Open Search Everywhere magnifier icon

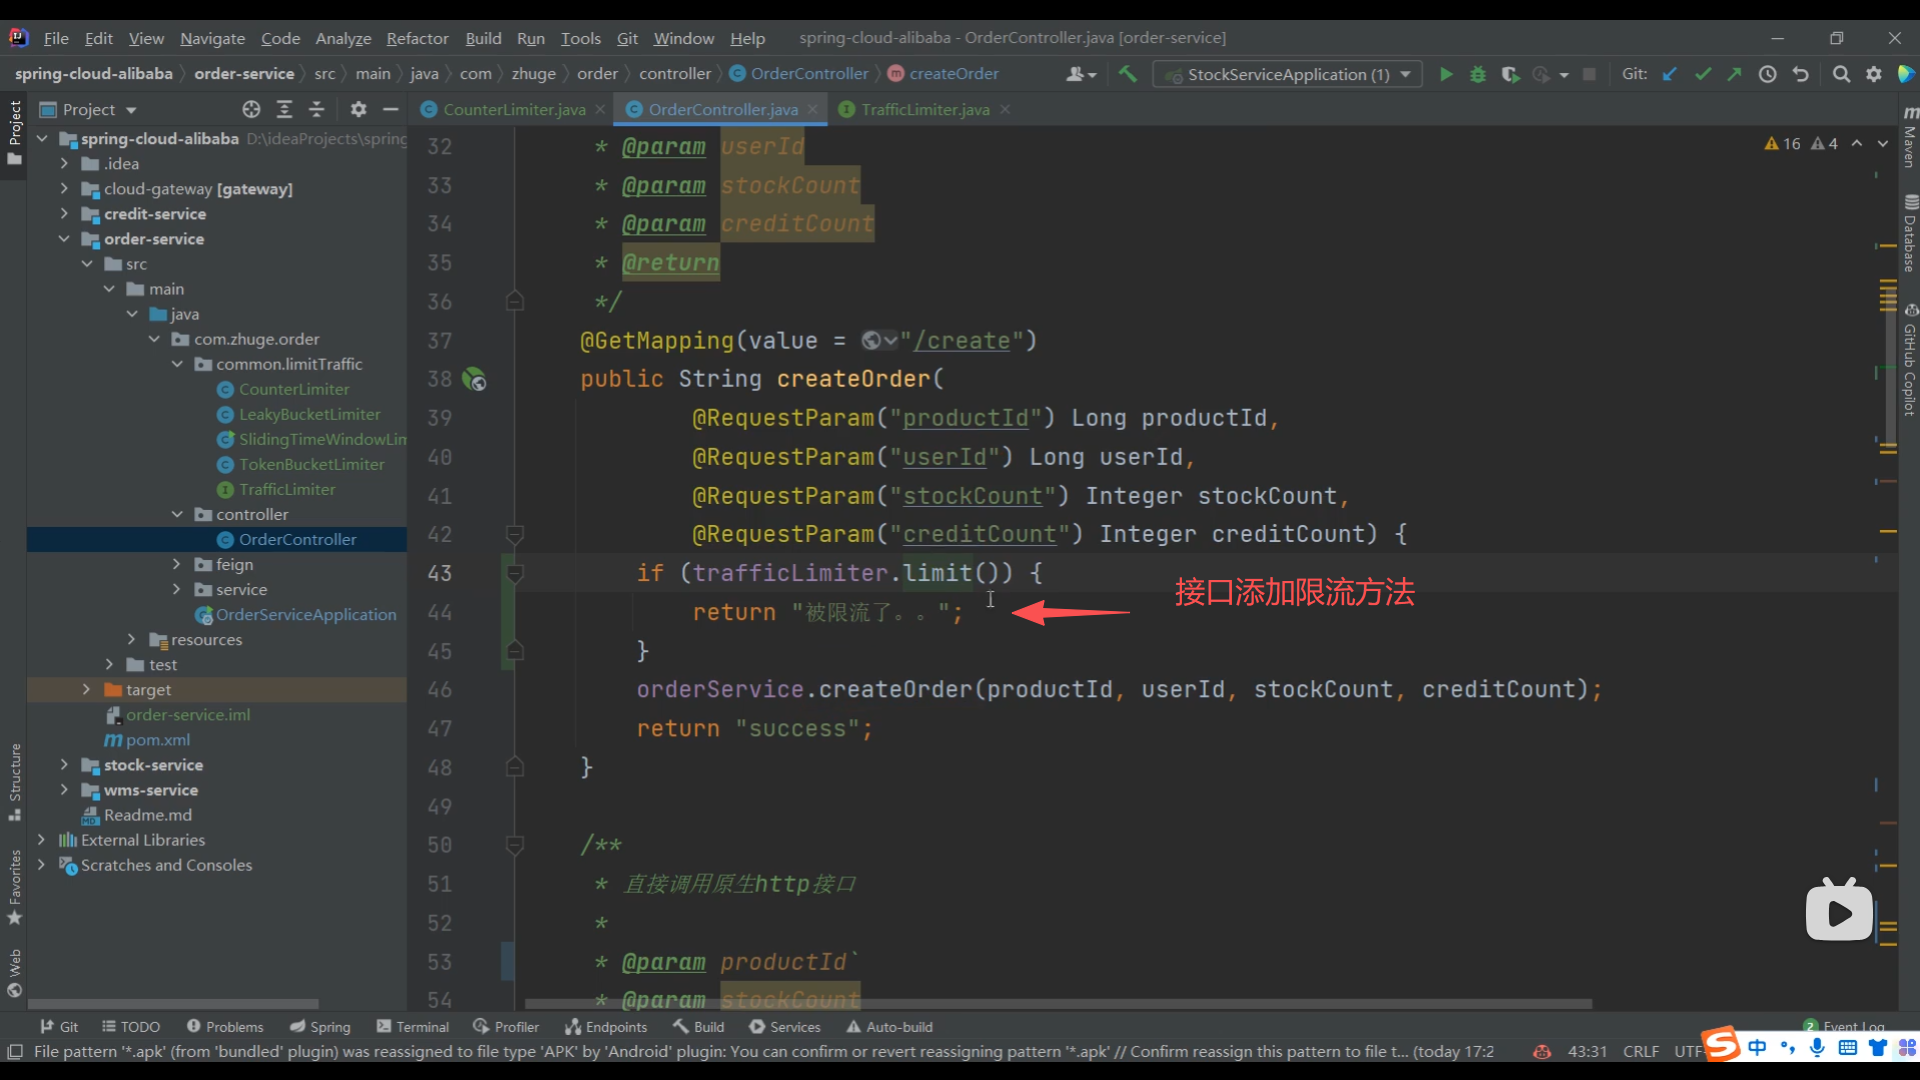pyautogui.click(x=1841, y=74)
